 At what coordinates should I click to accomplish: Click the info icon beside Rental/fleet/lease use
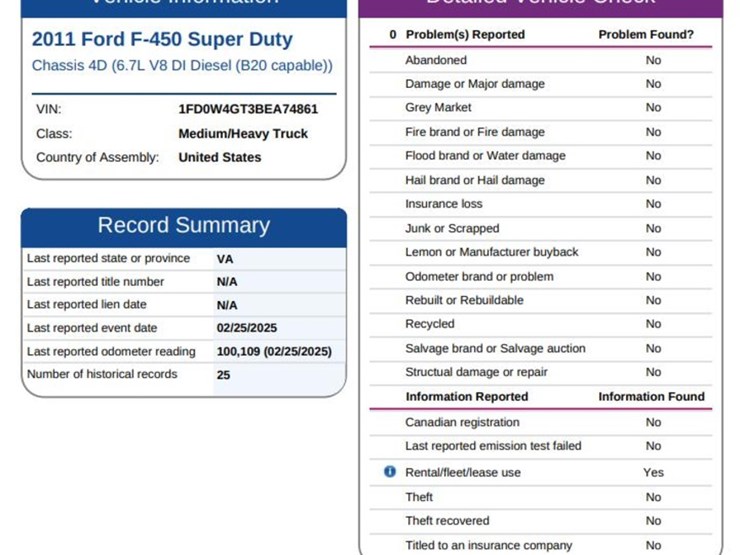point(390,472)
